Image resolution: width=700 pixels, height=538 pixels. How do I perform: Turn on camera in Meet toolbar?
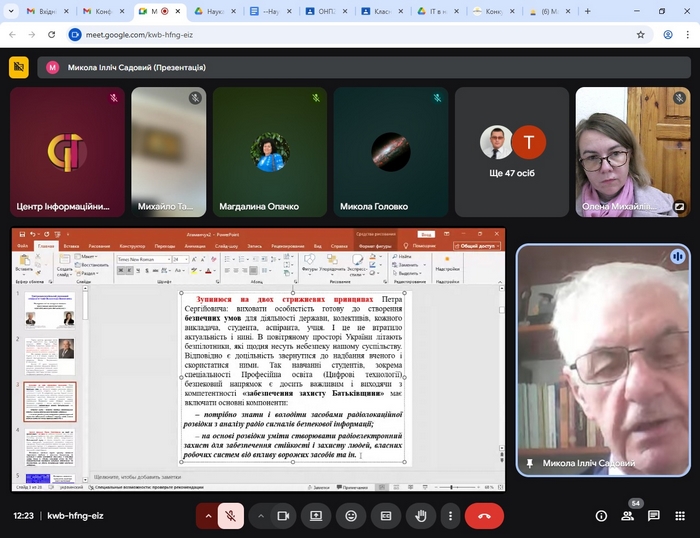283,516
